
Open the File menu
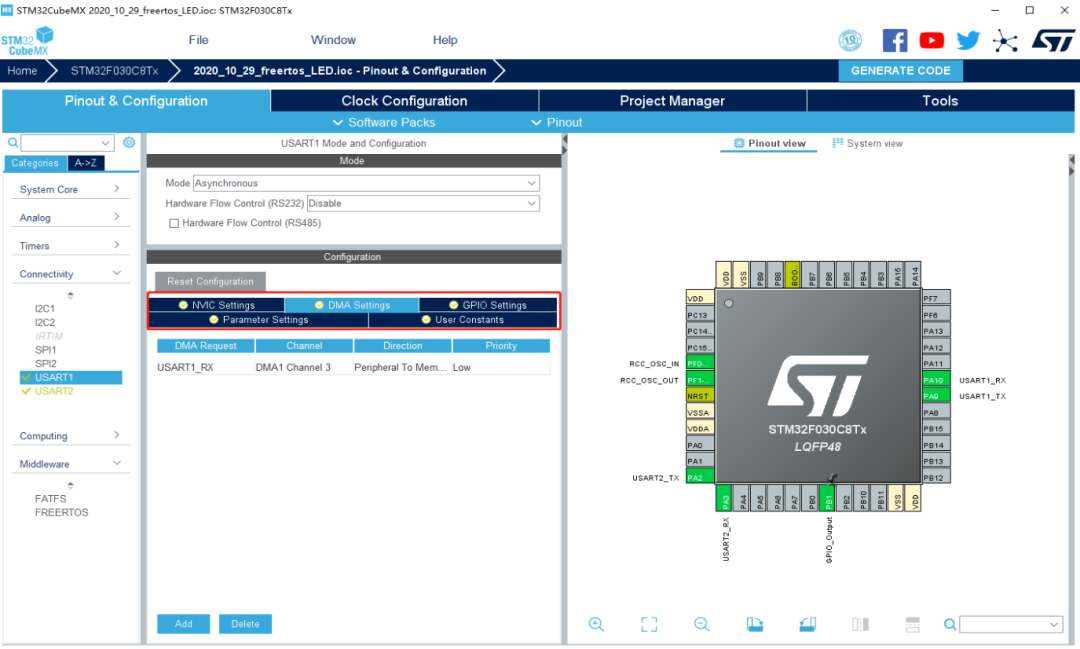(x=198, y=40)
